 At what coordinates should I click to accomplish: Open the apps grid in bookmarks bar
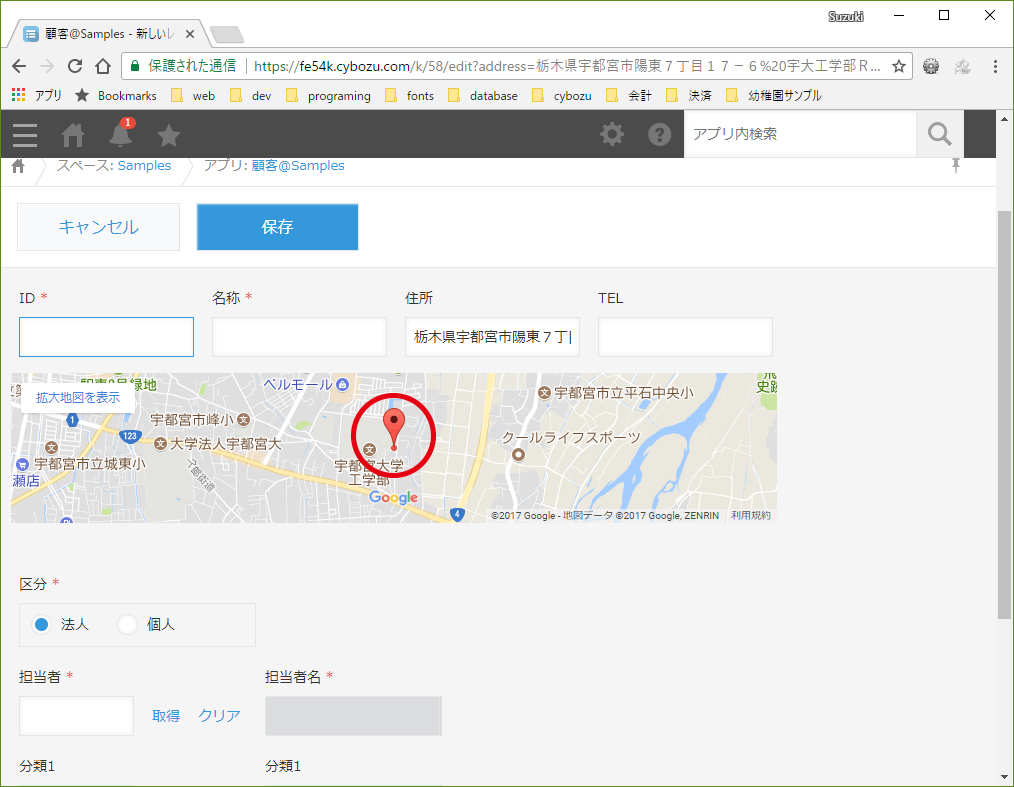[x=19, y=95]
